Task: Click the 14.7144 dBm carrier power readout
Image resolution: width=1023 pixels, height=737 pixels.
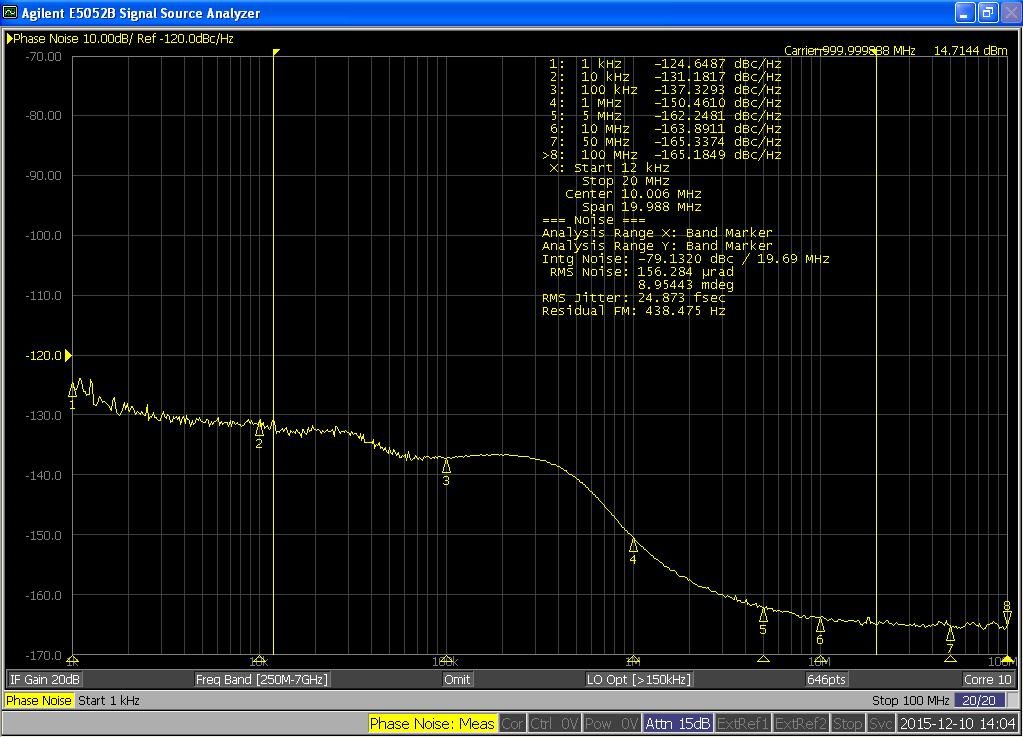Action: point(970,51)
